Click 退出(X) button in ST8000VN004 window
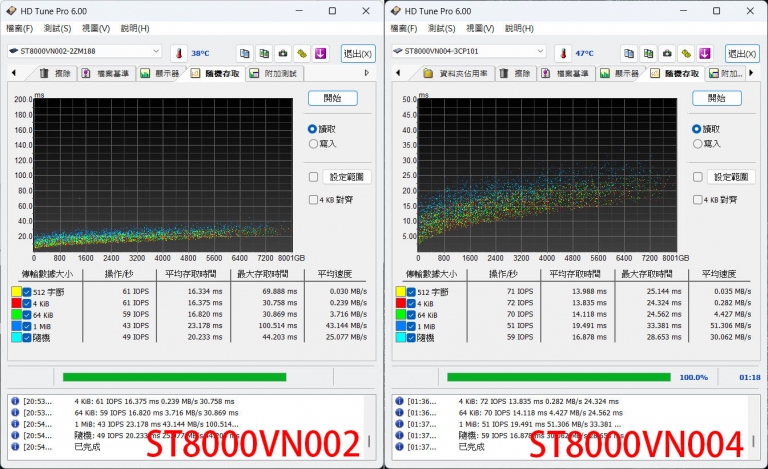This screenshot has height=469, width=768. pyautogui.click(x=742, y=53)
